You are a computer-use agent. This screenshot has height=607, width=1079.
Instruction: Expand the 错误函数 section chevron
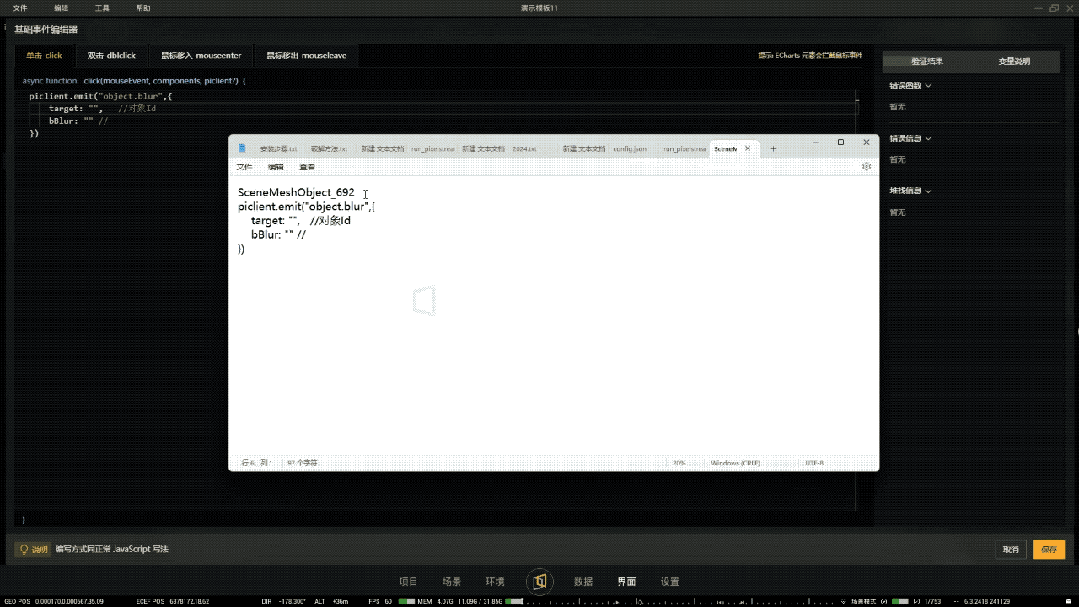[x=928, y=86]
